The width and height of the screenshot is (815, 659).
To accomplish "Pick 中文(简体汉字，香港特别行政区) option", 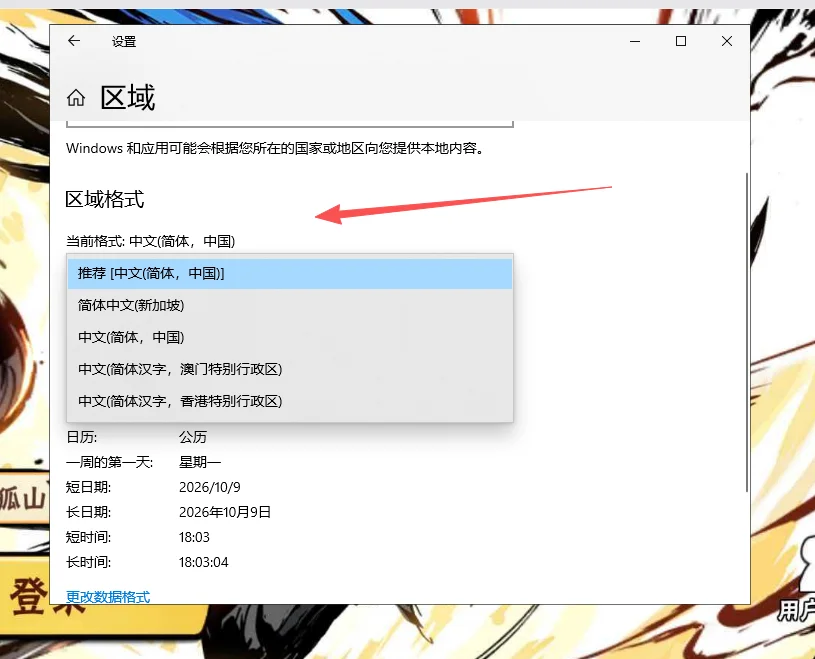I will [x=290, y=401].
